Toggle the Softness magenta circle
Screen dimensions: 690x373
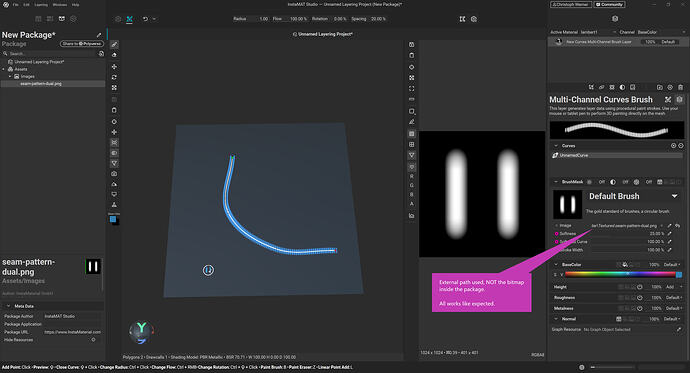[x=556, y=234]
